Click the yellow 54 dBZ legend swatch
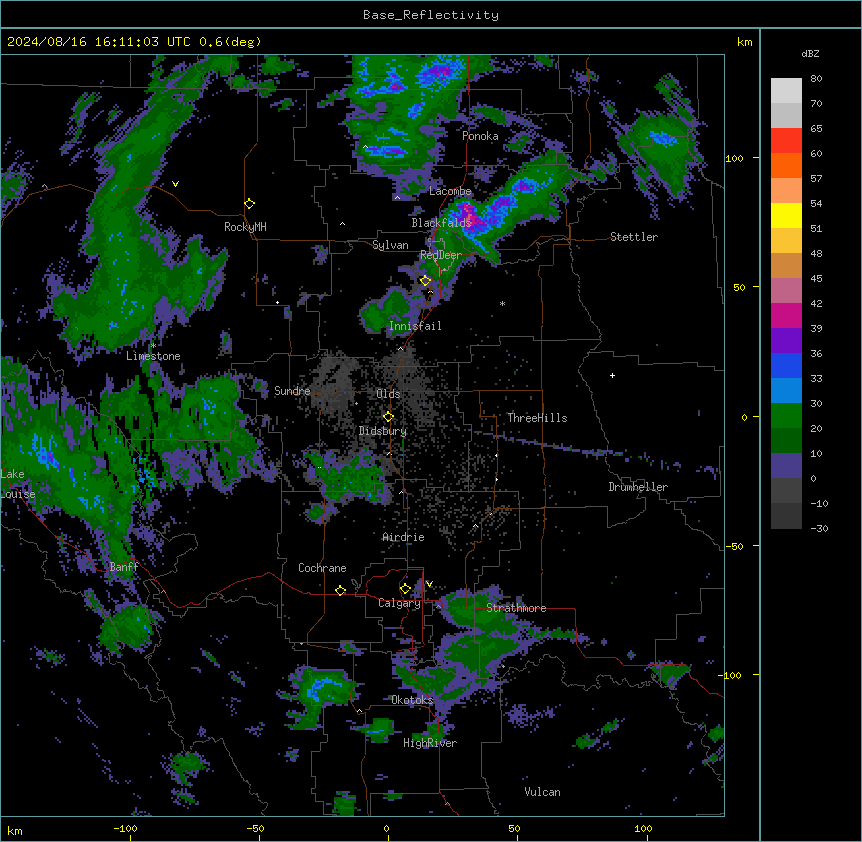 coord(786,215)
